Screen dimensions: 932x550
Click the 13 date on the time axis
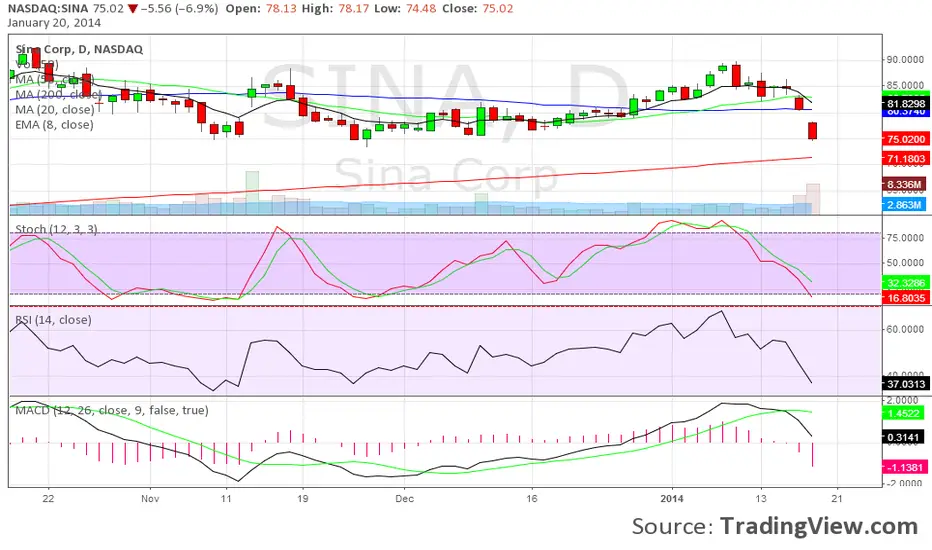[761, 498]
